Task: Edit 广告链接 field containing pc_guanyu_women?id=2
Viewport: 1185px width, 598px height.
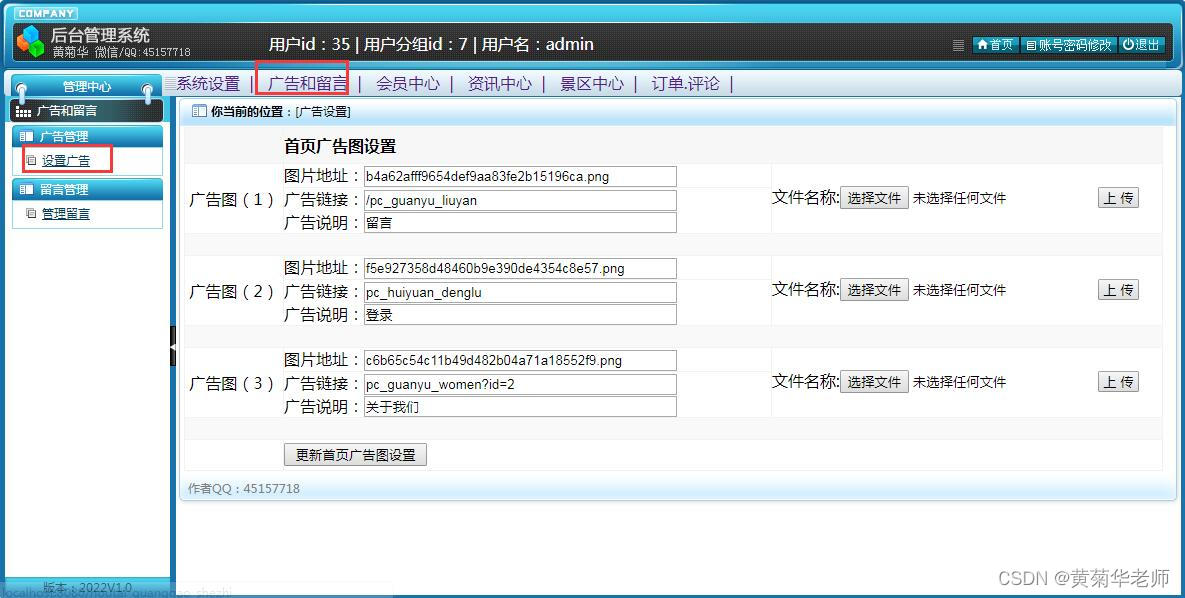Action: (520, 384)
